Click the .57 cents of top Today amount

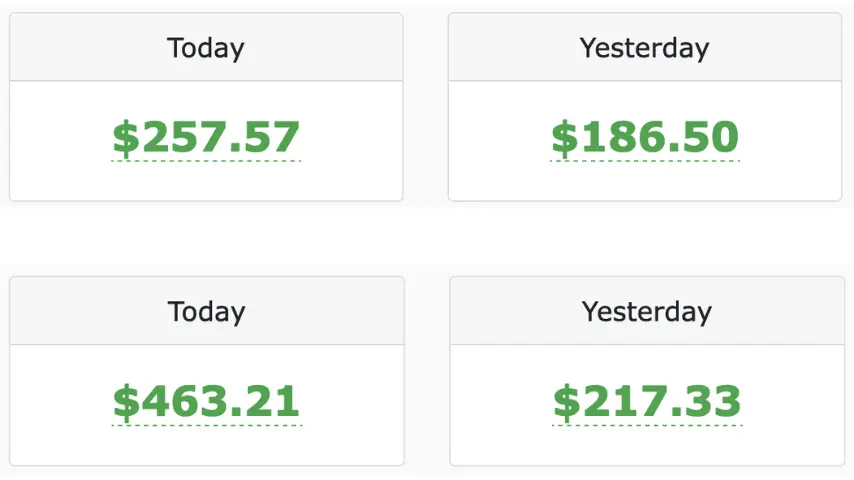(x=270, y=137)
